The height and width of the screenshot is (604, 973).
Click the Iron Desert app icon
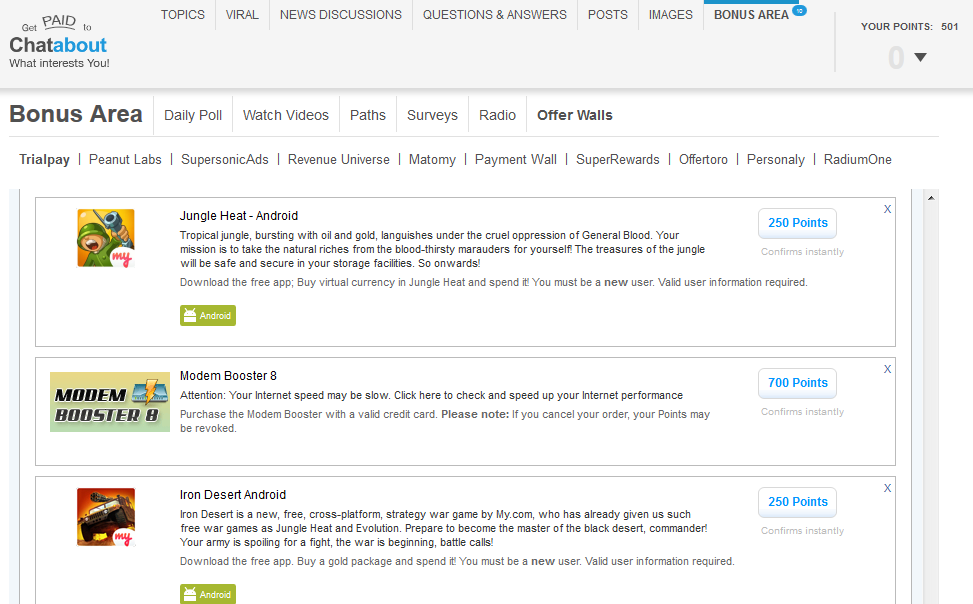point(105,516)
